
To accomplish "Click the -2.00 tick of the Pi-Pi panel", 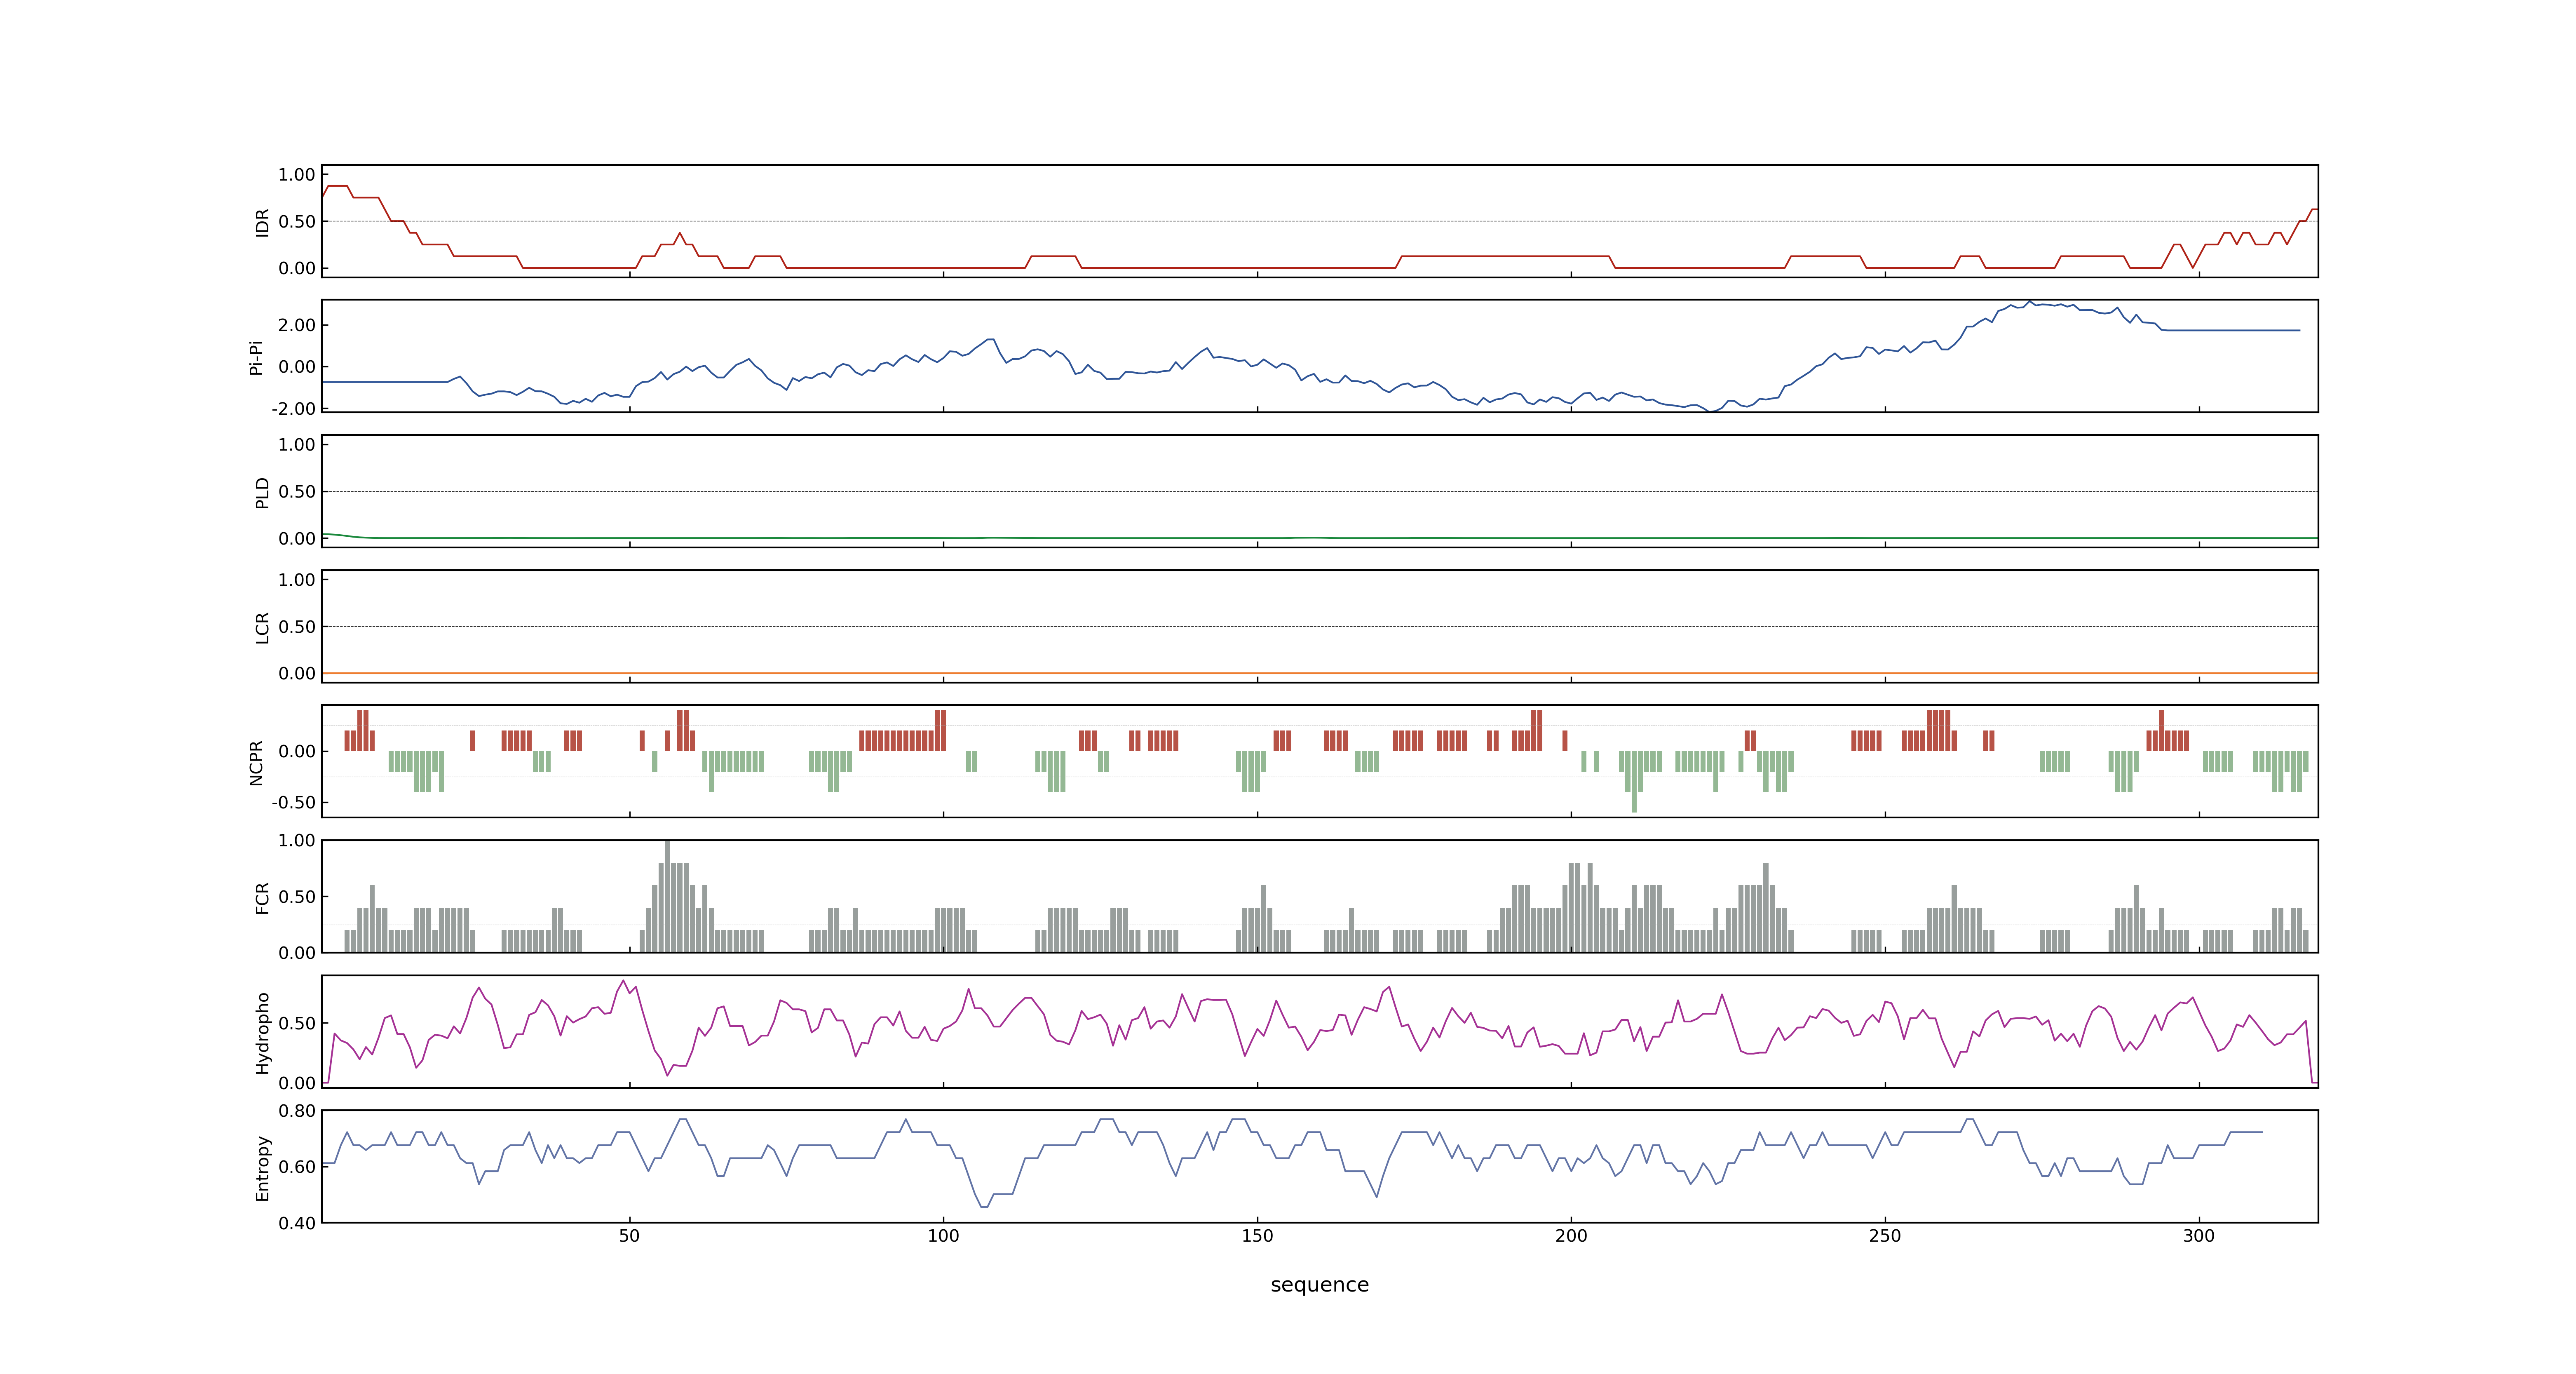I will pos(293,409).
